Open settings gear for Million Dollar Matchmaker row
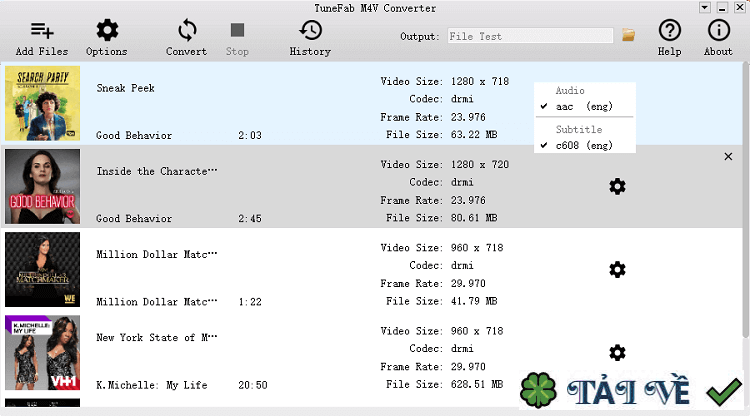Screen dimensions: 750x416 tap(617, 270)
